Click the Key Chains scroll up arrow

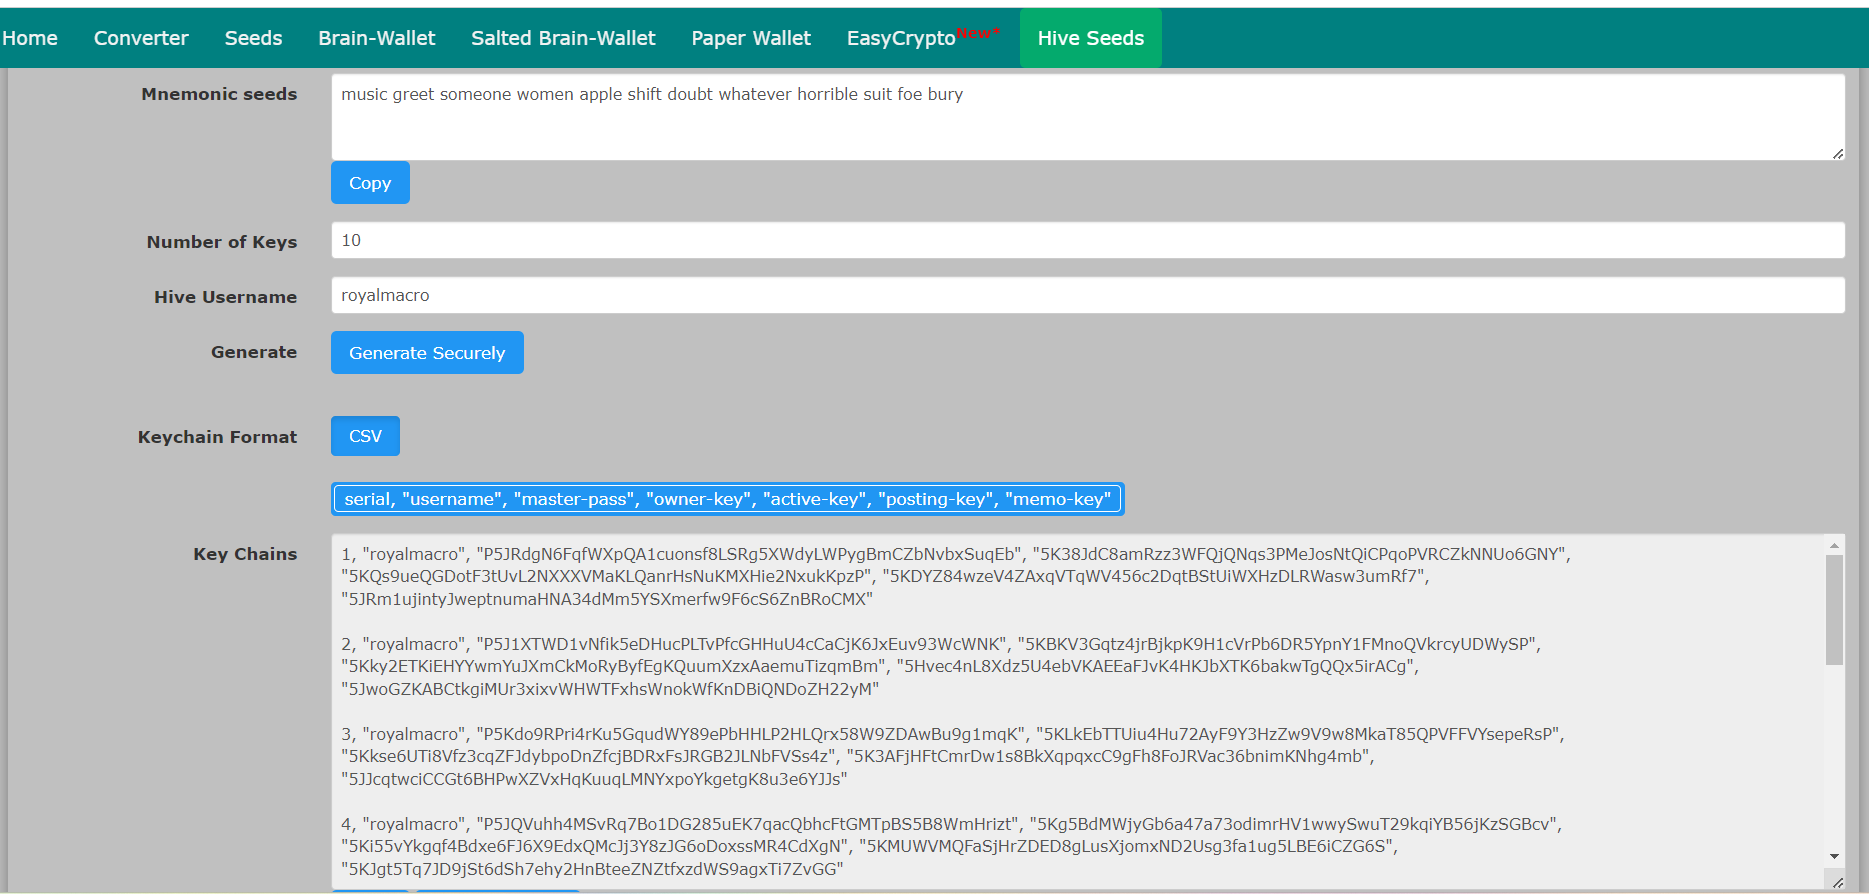1834,545
